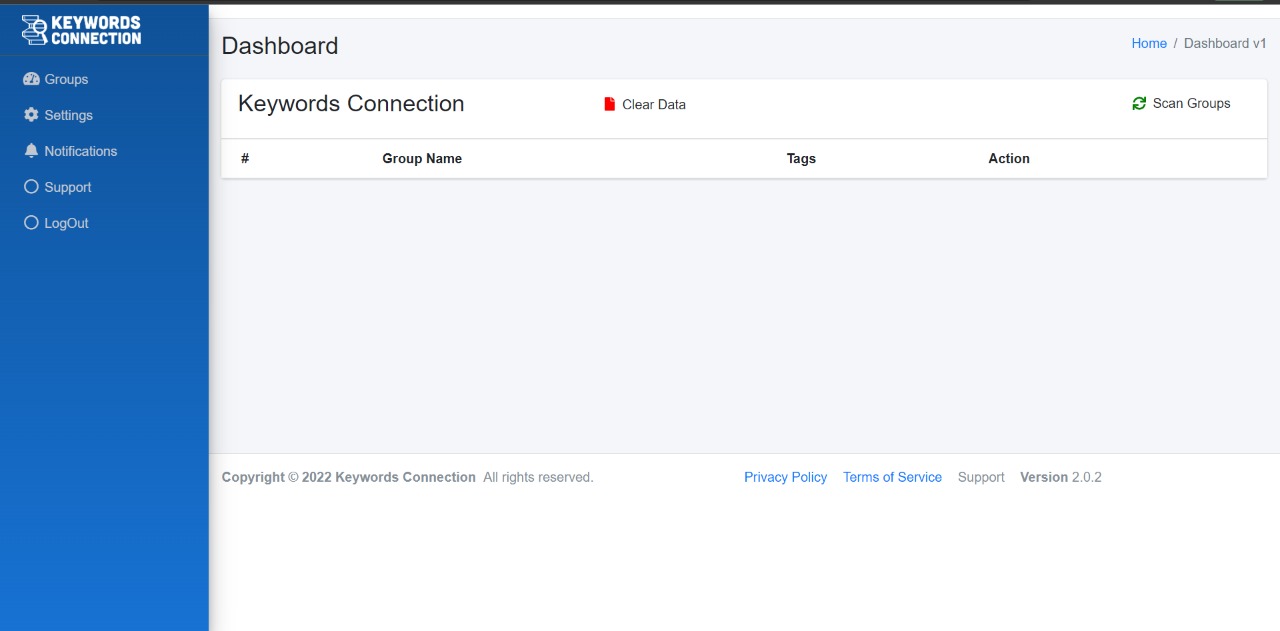This screenshot has width=1280, height=631.
Task: Click the Support circle icon
Action: [x=31, y=187]
